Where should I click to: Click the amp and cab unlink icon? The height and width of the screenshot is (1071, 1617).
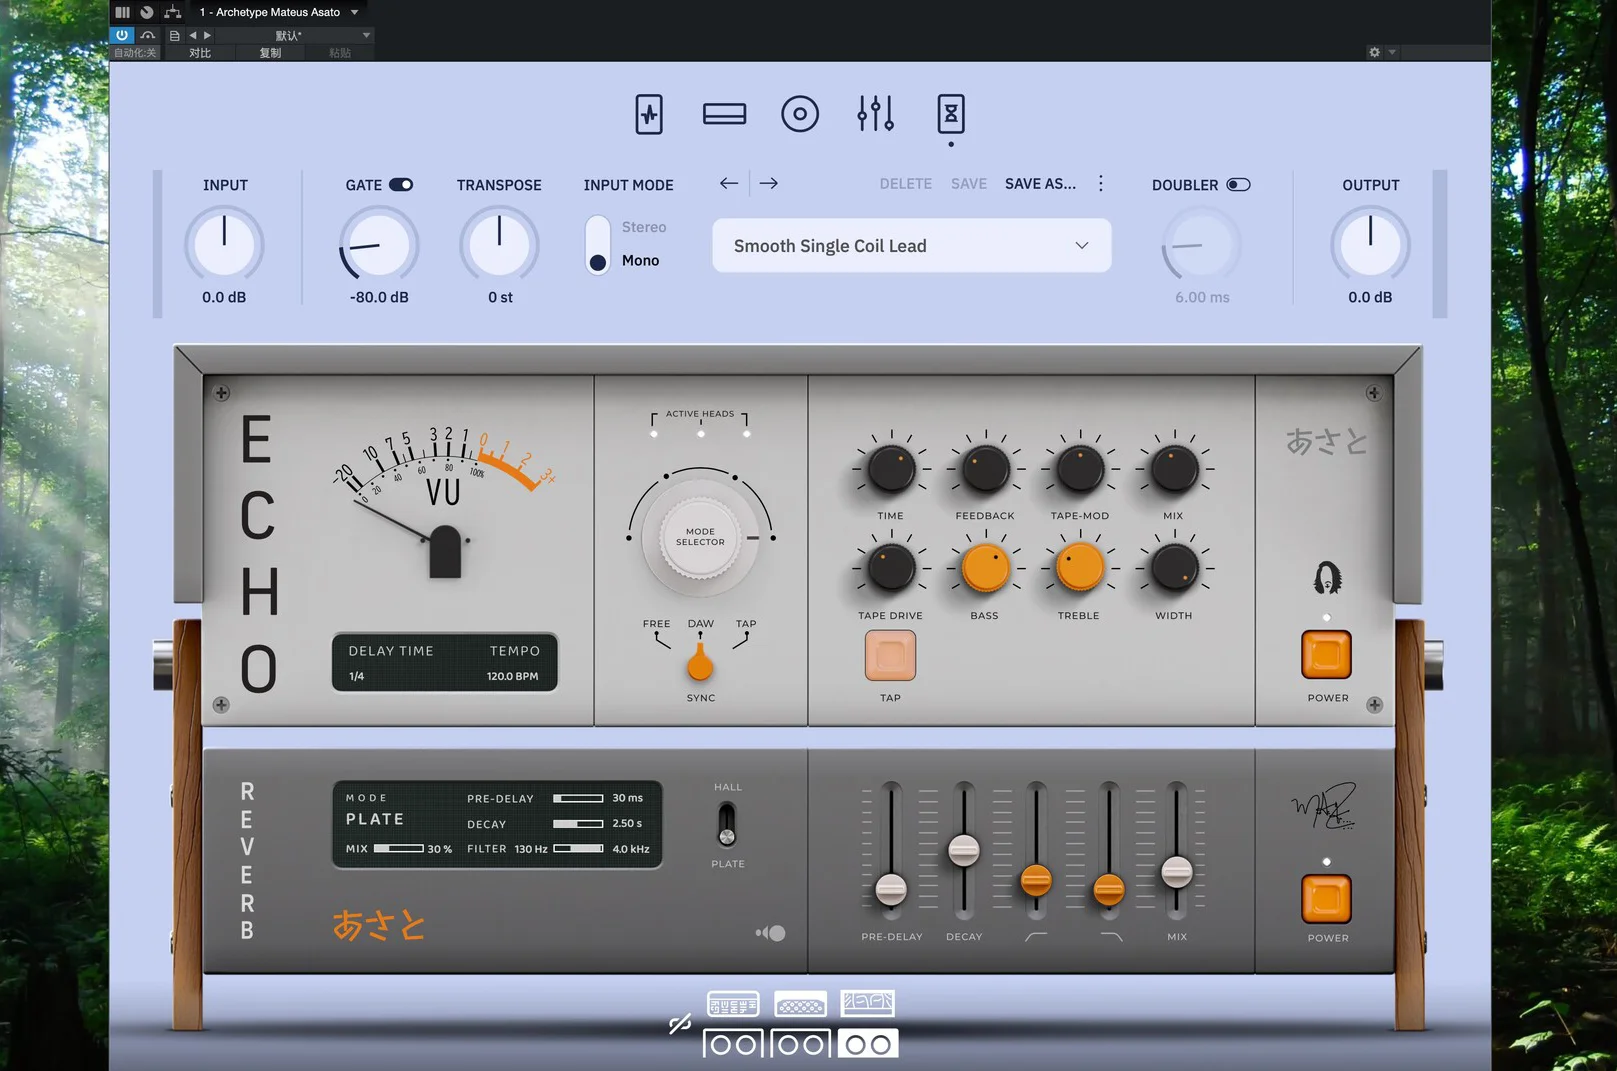tap(680, 1023)
